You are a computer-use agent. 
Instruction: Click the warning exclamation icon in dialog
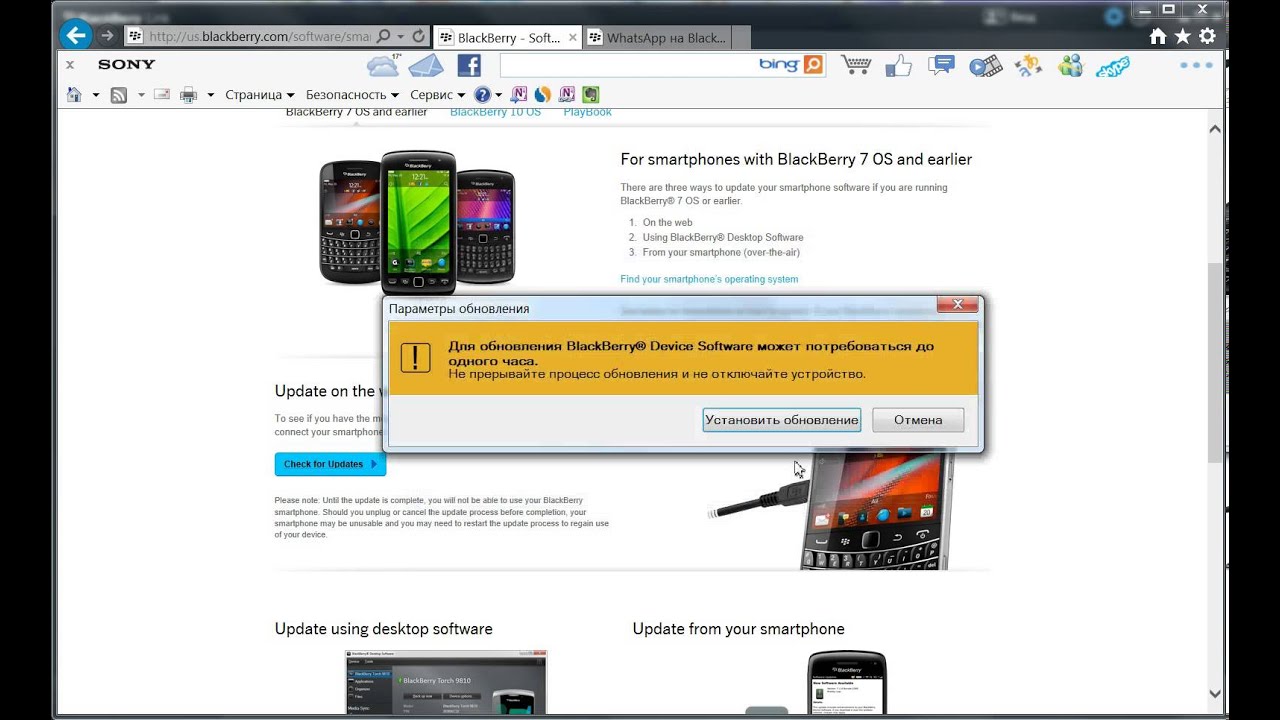(x=415, y=357)
